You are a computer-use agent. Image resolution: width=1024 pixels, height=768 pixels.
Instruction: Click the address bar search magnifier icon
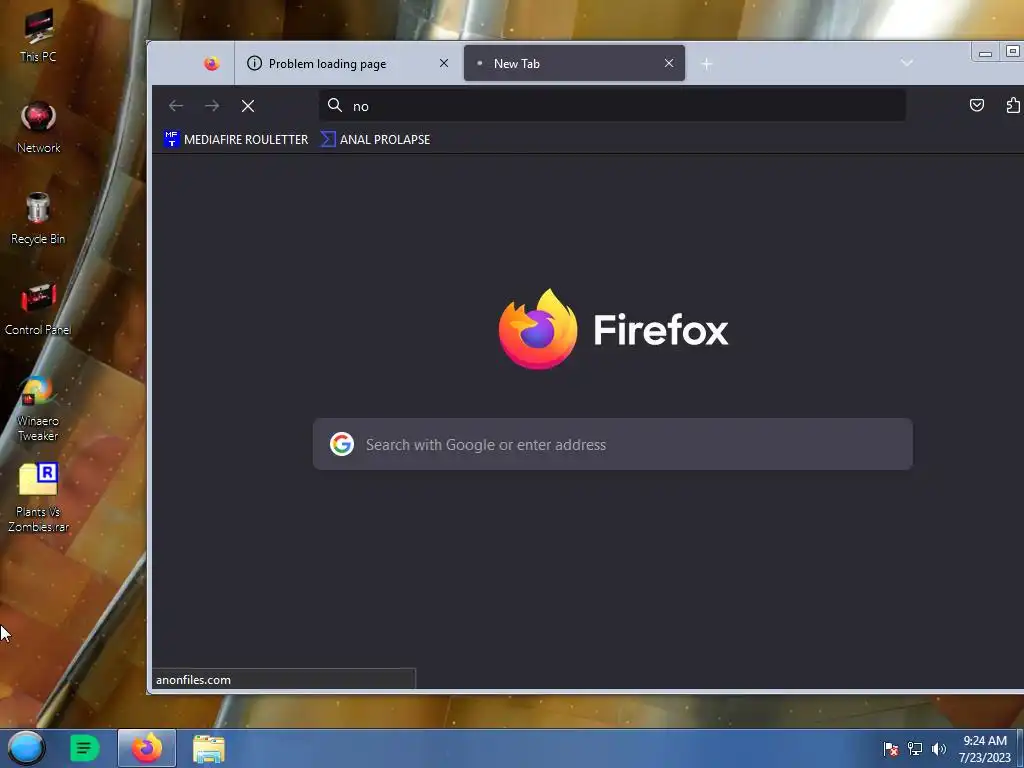(x=335, y=105)
